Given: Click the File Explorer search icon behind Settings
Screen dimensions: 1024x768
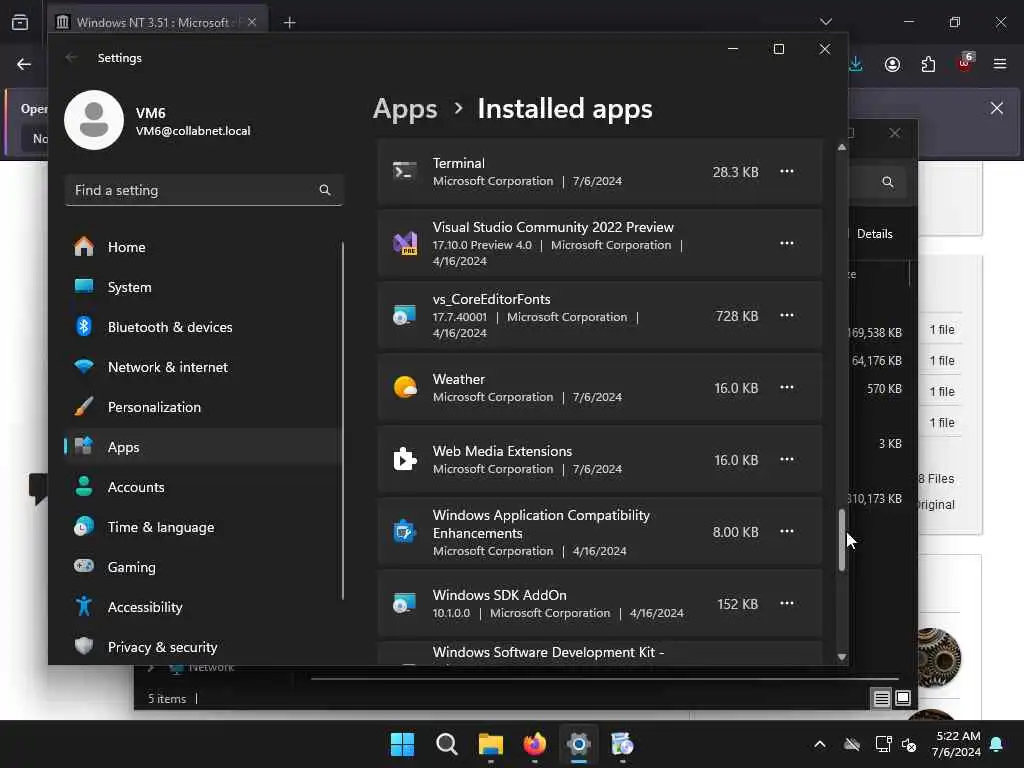Looking at the screenshot, I should tap(888, 182).
